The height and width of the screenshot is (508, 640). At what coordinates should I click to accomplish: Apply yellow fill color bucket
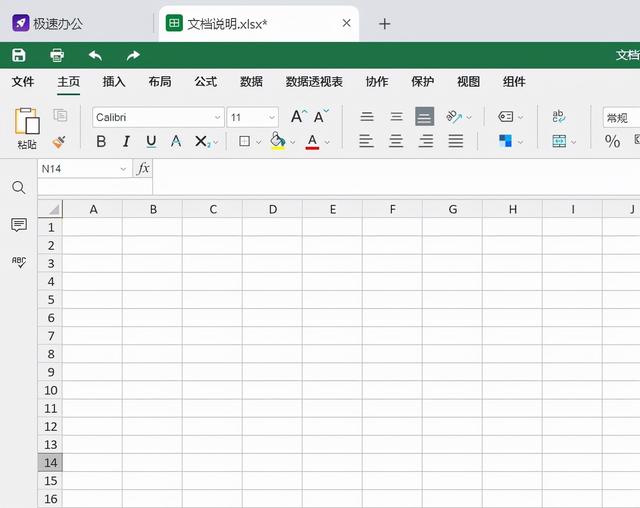click(278, 141)
